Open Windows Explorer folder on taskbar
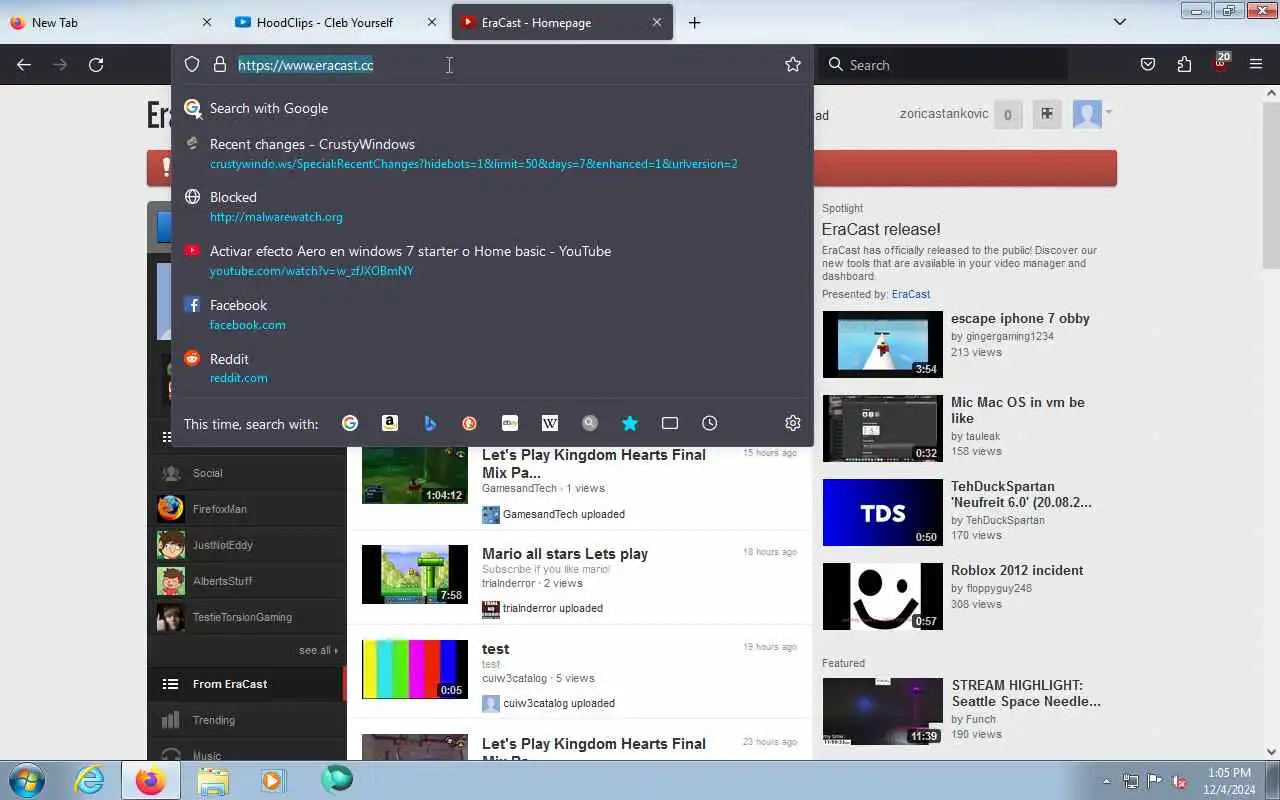This screenshot has width=1280, height=800. click(x=213, y=780)
